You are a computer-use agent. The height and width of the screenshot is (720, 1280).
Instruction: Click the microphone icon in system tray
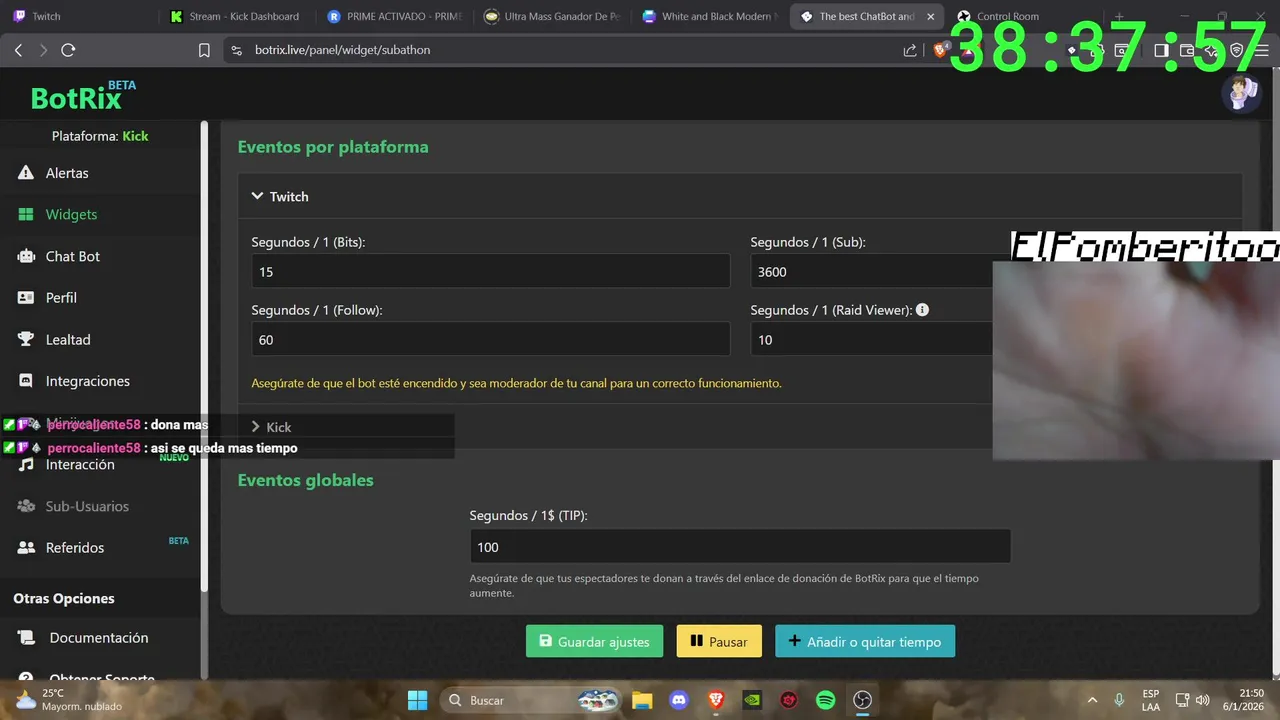coord(1120,700)
